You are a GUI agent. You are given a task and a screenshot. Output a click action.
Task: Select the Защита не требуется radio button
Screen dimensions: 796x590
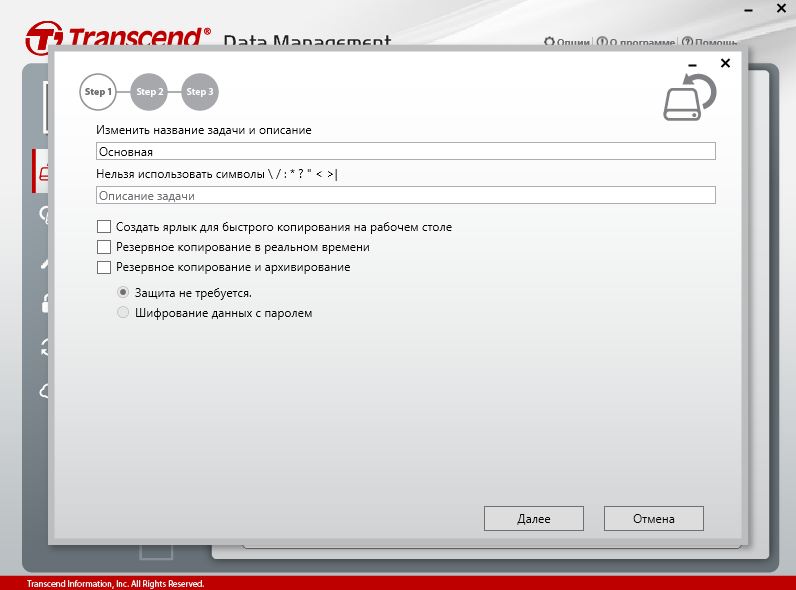pyautogui.click(x=123, y=292)
